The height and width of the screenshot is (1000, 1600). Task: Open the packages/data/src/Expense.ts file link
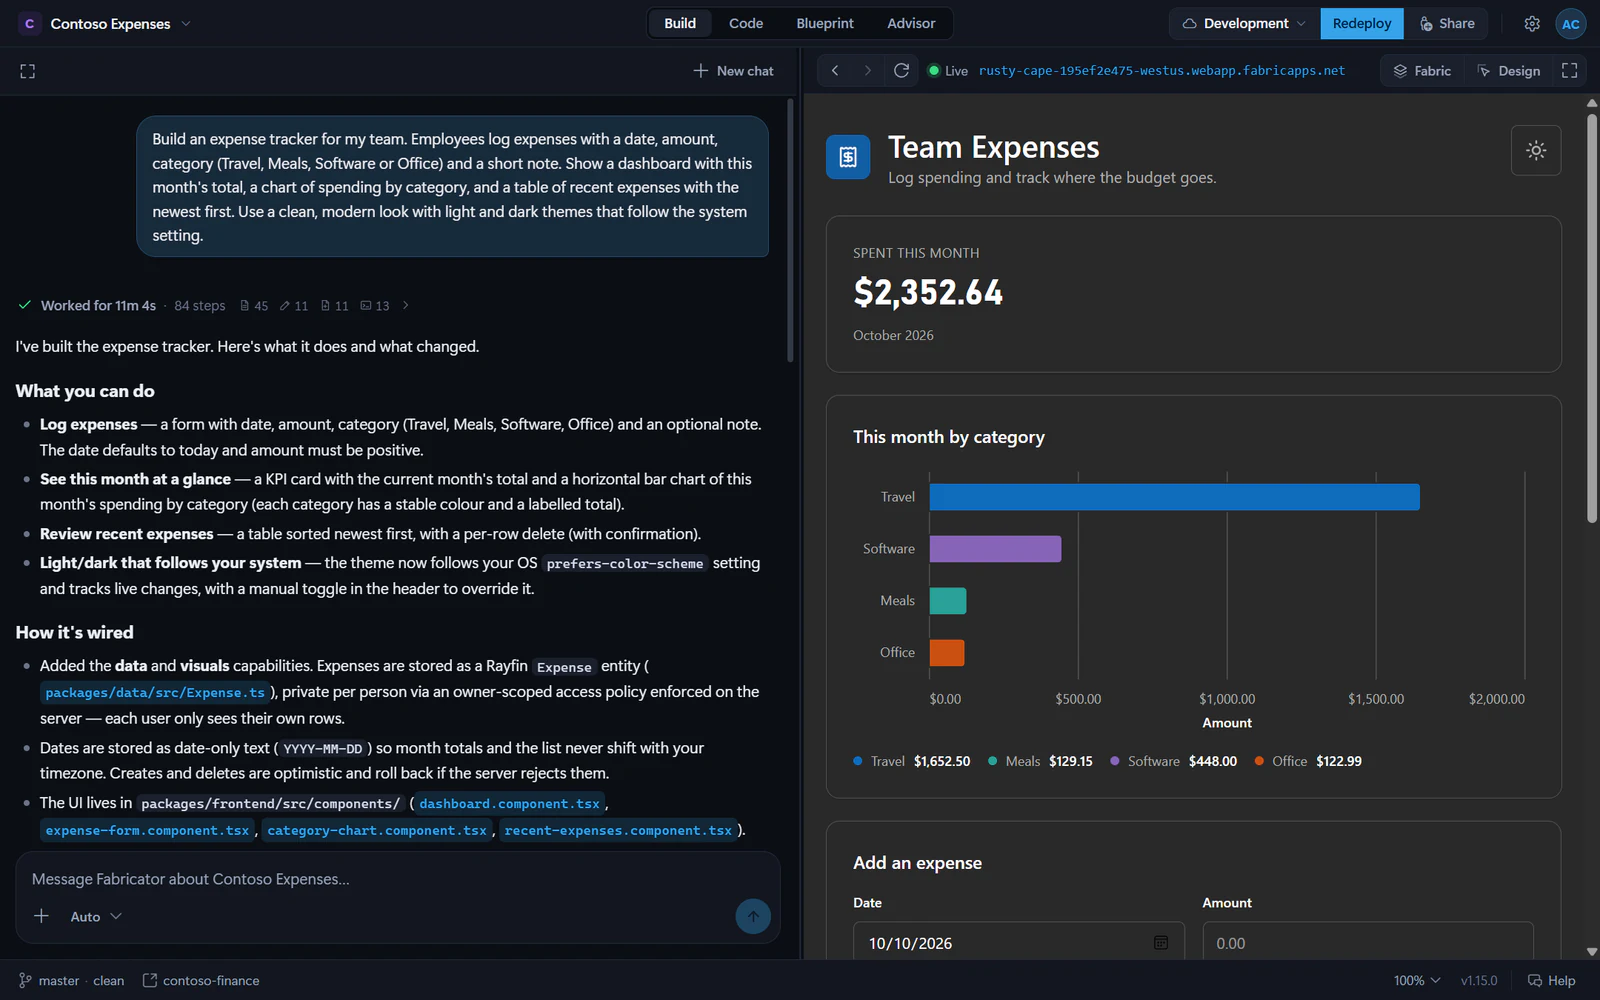point(155,693)
